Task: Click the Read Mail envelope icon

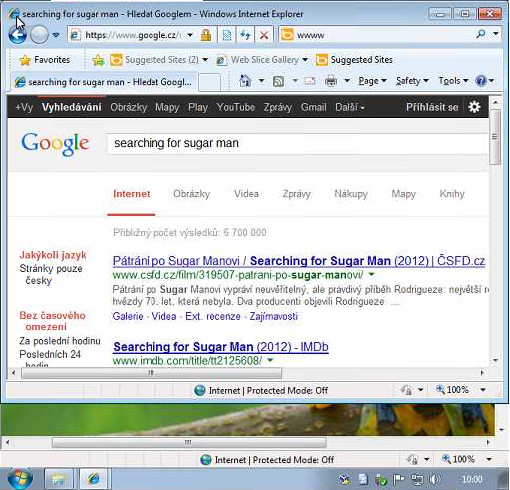Action: tap(310, 81)
